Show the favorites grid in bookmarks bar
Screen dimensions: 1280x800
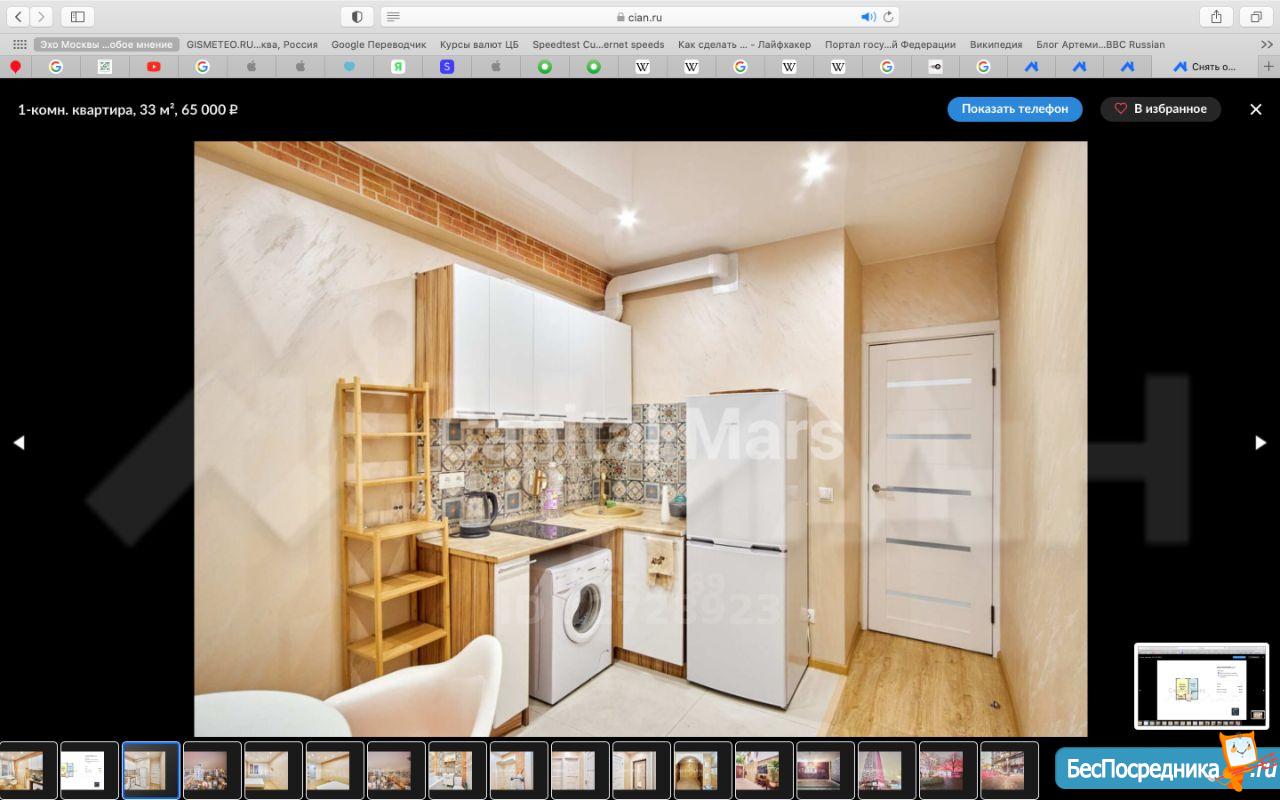[x=19, y=44]
